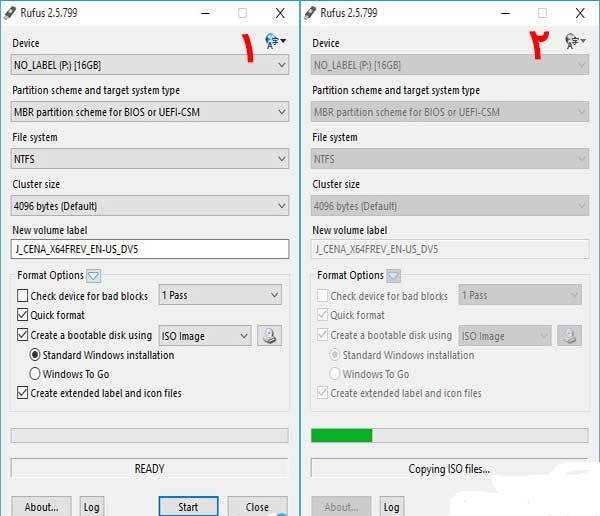
Task: Click Create extended label checkbox, right window
Action: pos(323,393)
